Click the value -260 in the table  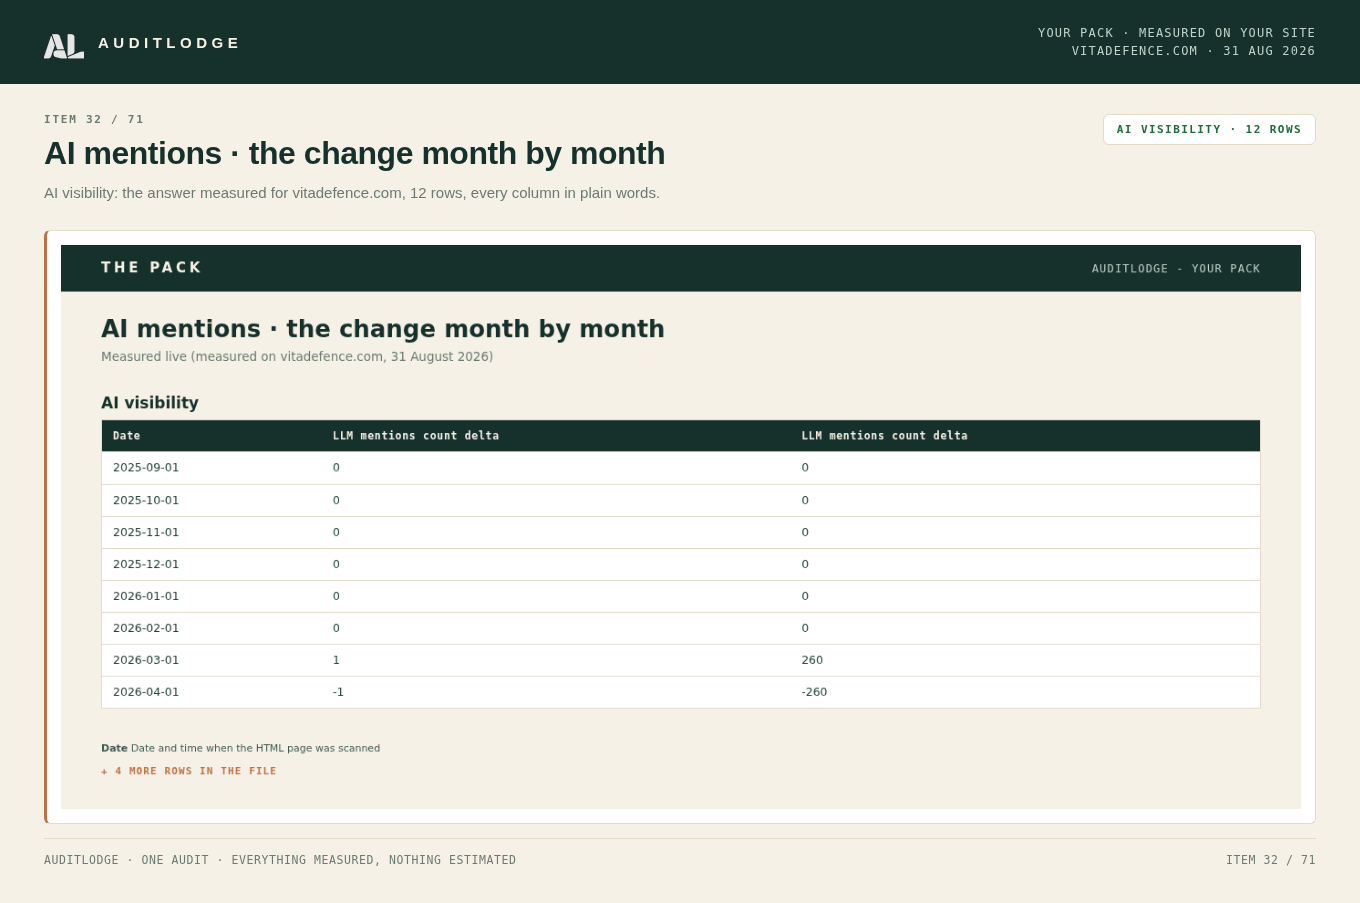[814, 692]
